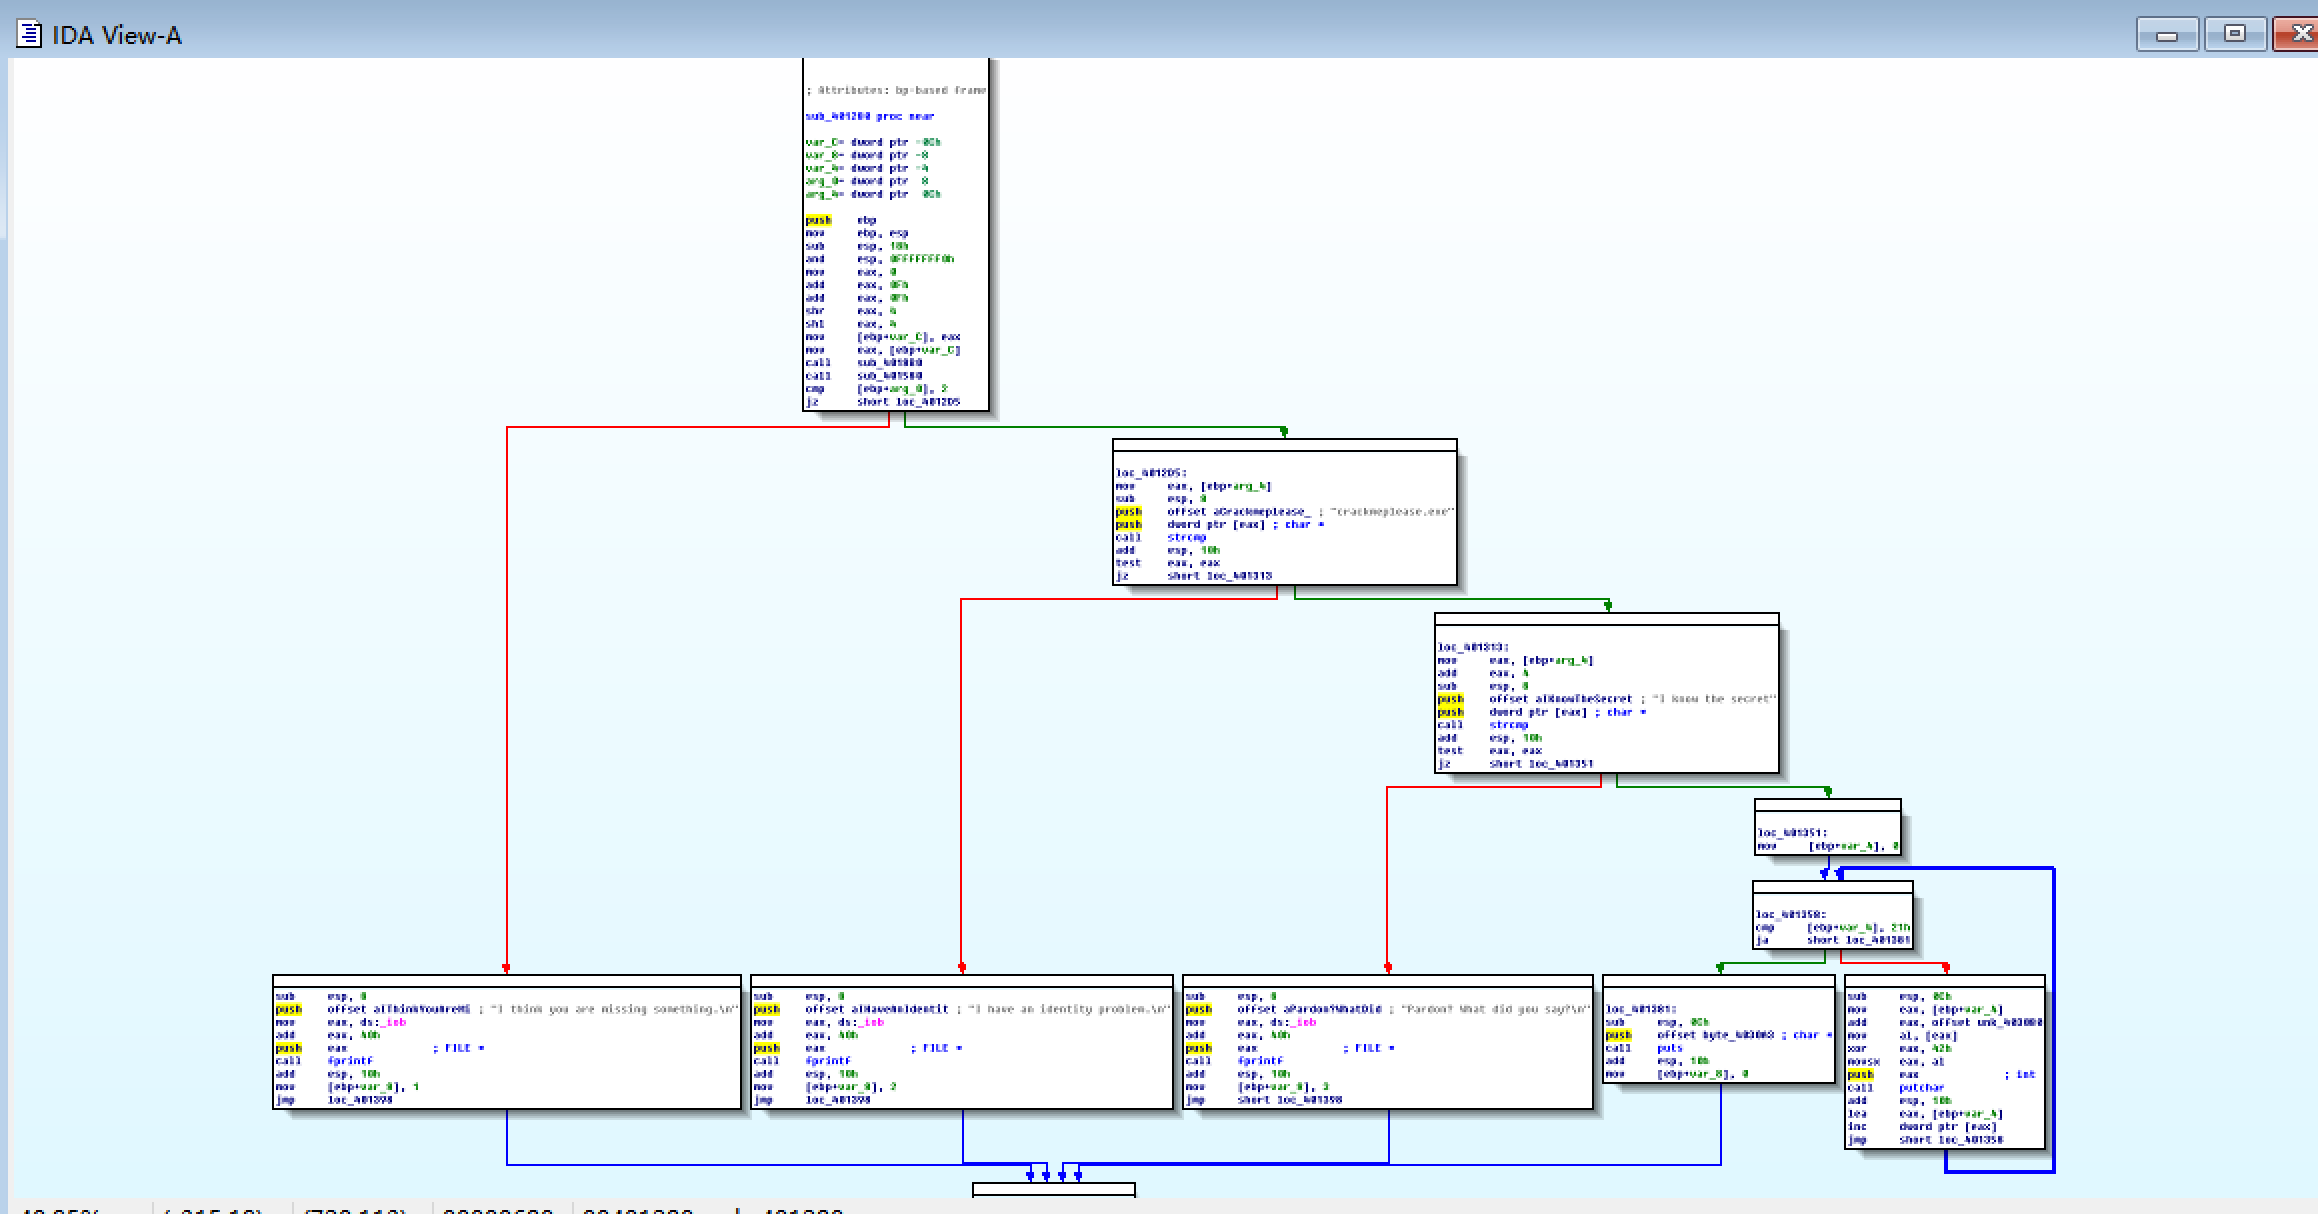Click fprintf call in identity problem block
The width and height of the screenshot is (2318, 1214).
click(x=828, y=1061)
